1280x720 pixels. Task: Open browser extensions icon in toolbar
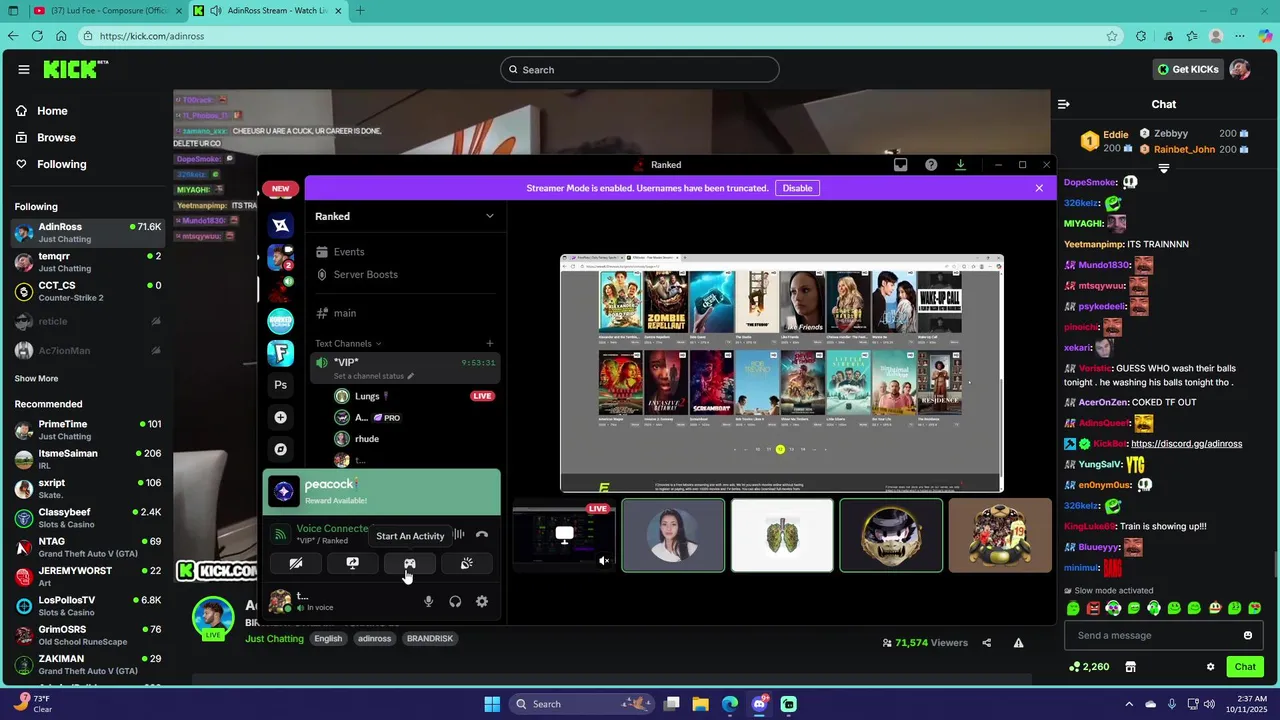coord(1141,36)
